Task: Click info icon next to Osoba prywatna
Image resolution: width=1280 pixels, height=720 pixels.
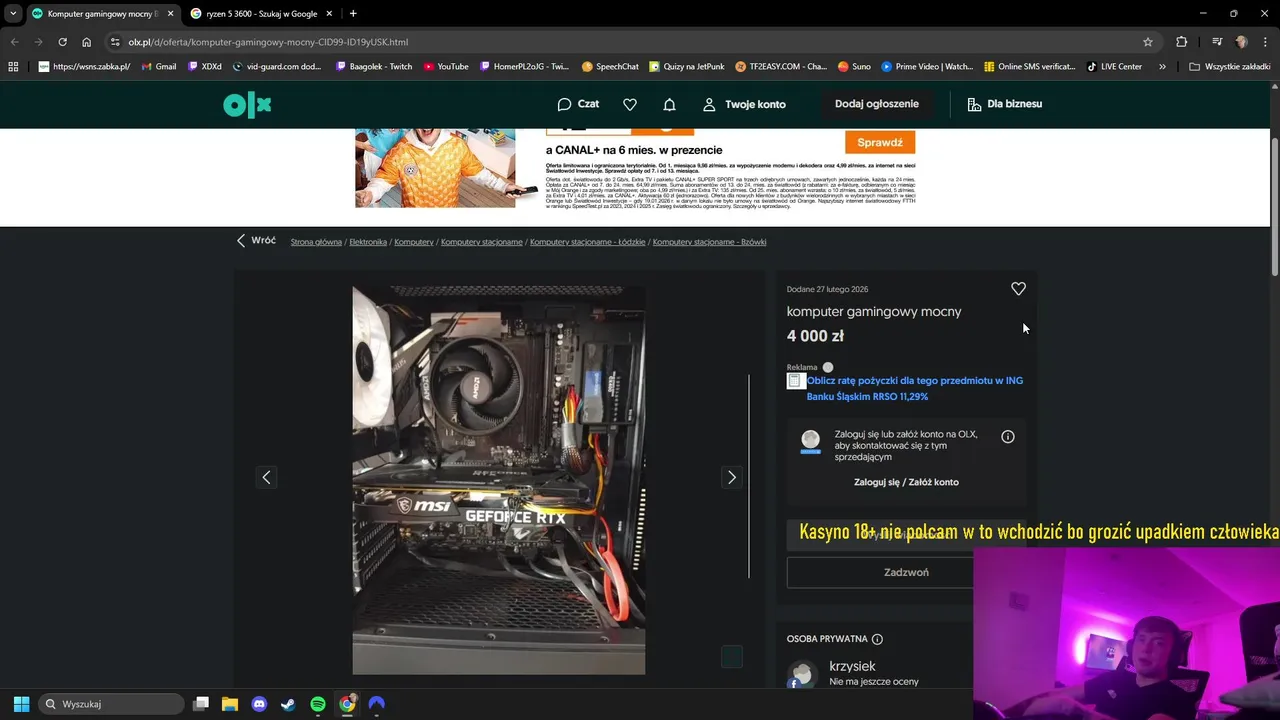Action: pos(877,639)
